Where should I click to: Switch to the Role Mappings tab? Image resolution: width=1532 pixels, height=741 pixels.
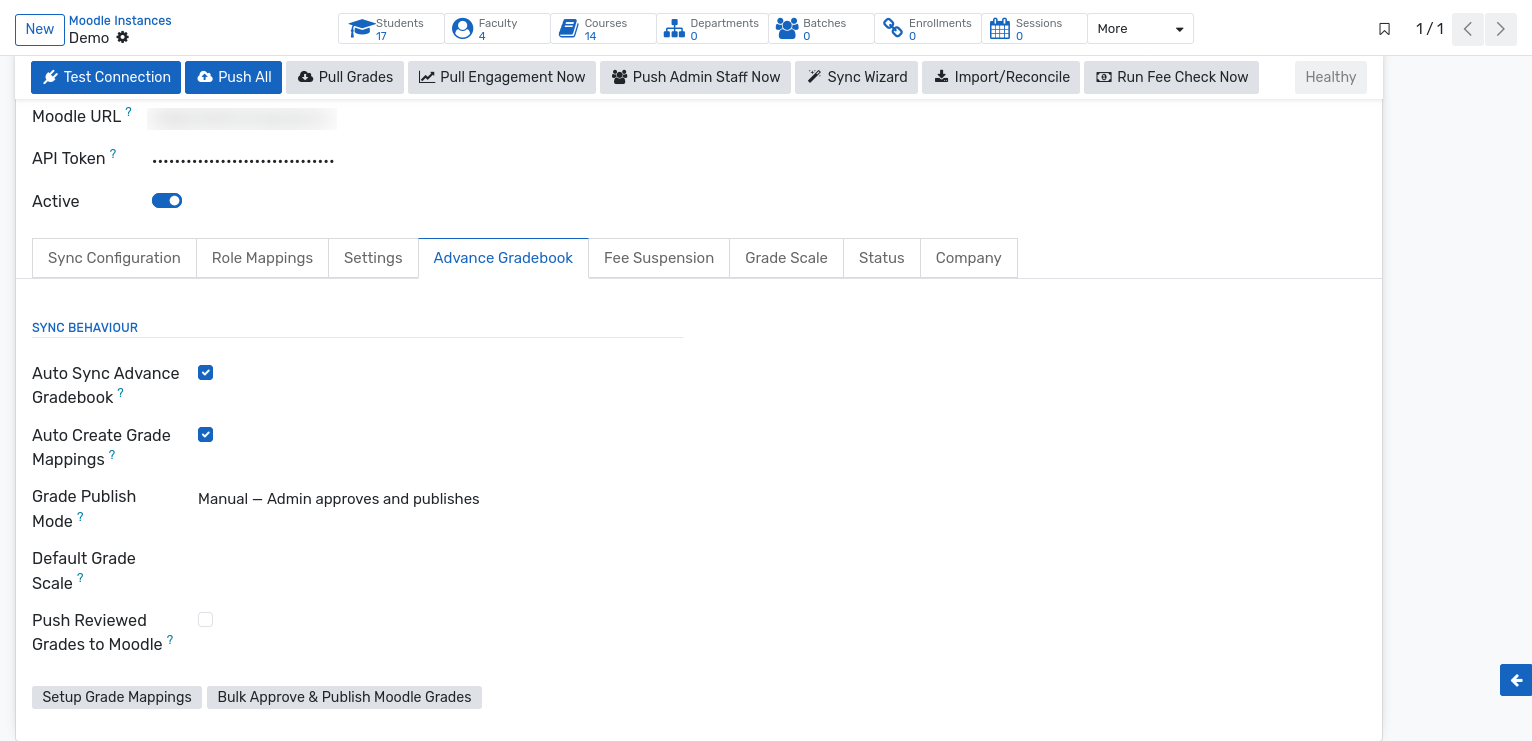[262, 258]
